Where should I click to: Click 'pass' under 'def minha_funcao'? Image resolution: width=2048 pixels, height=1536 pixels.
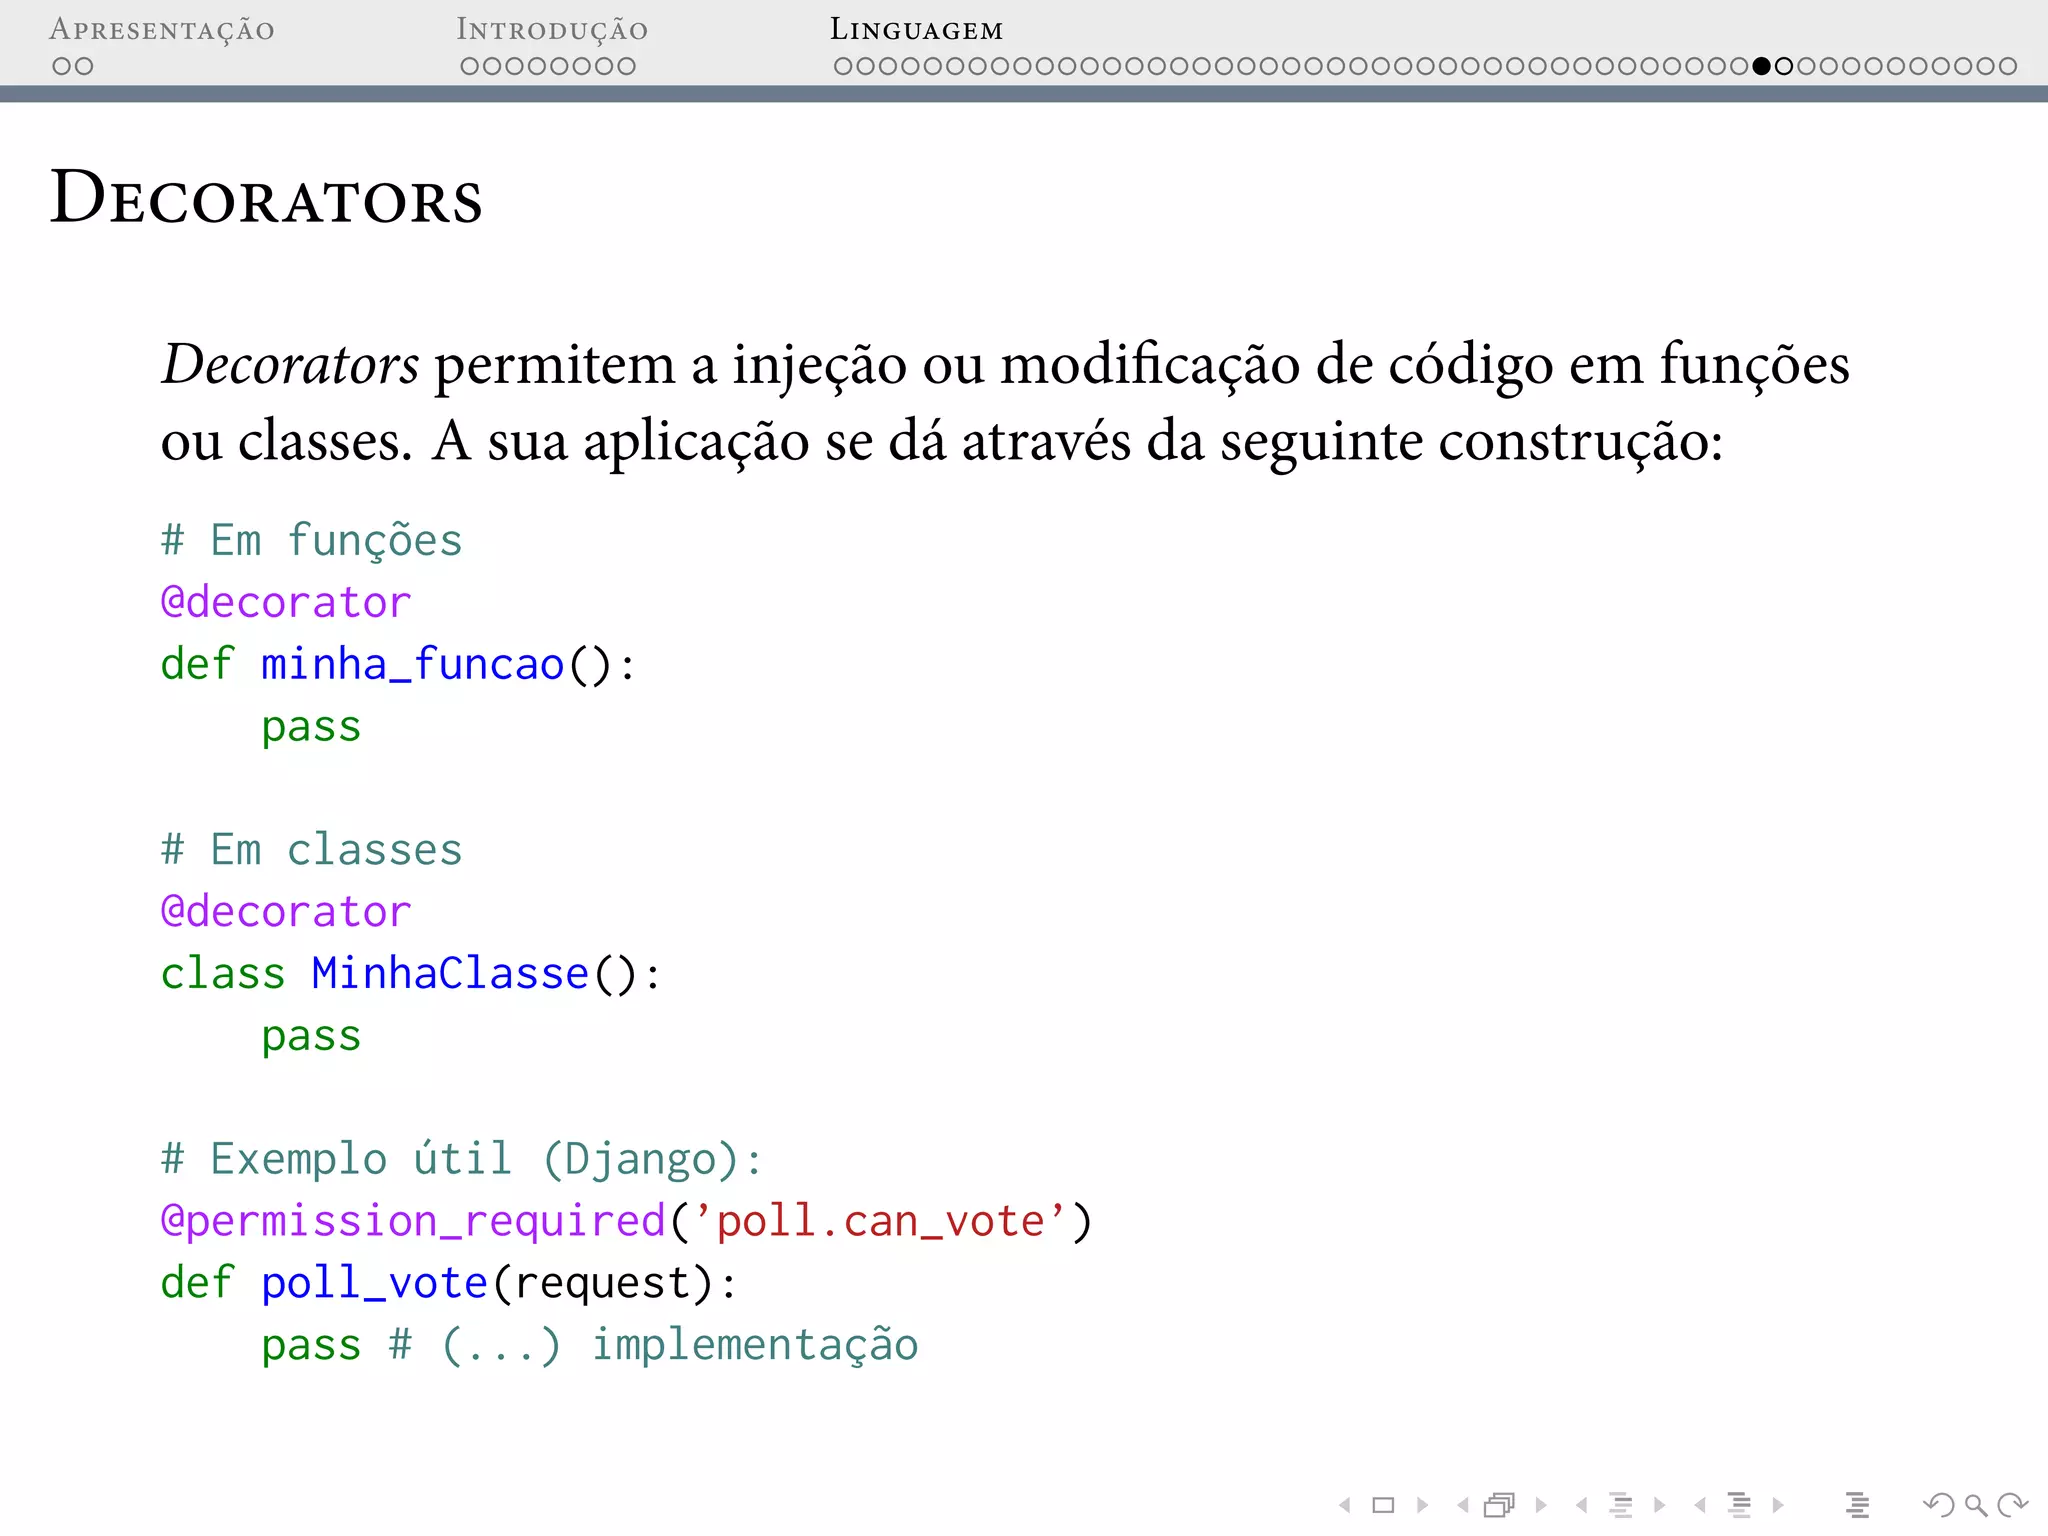tap(311, 728)
